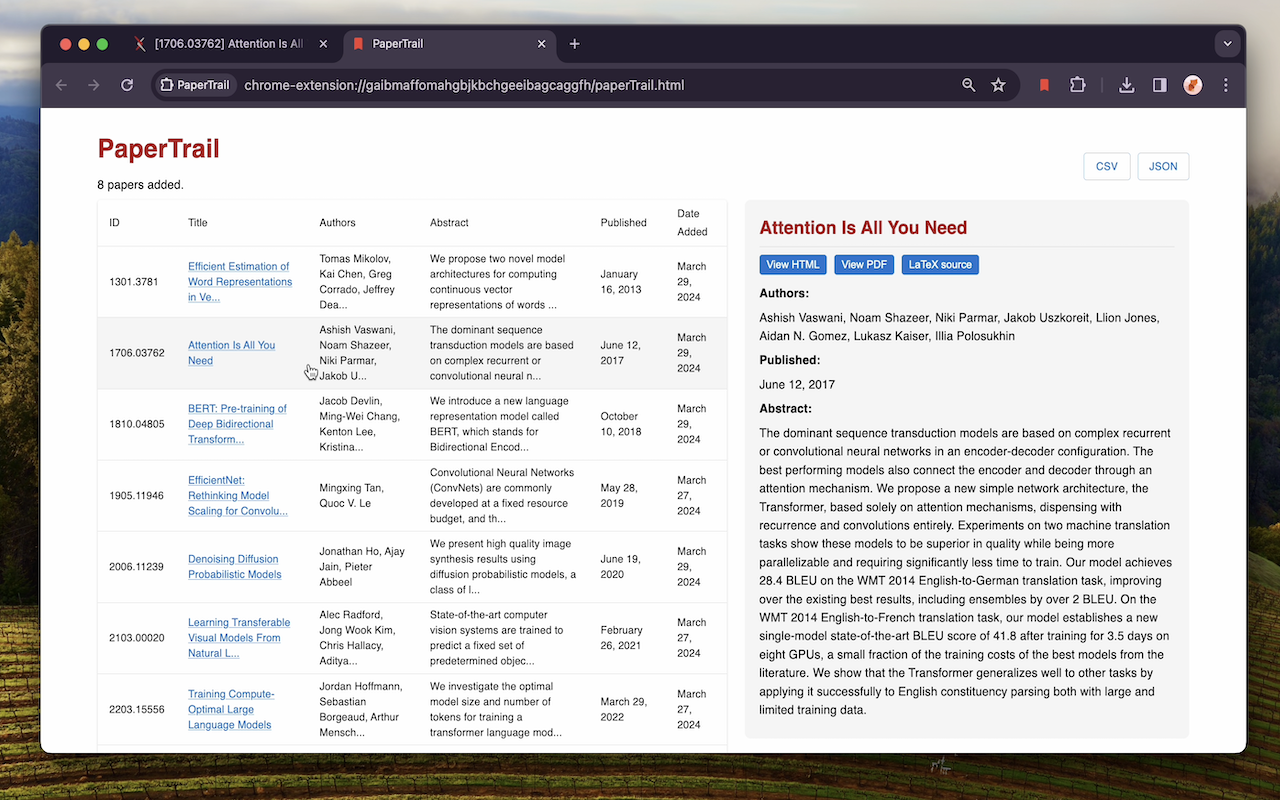Select the ID cell 1301.3781
The image size is (1280, 800).
pos(134,282)
